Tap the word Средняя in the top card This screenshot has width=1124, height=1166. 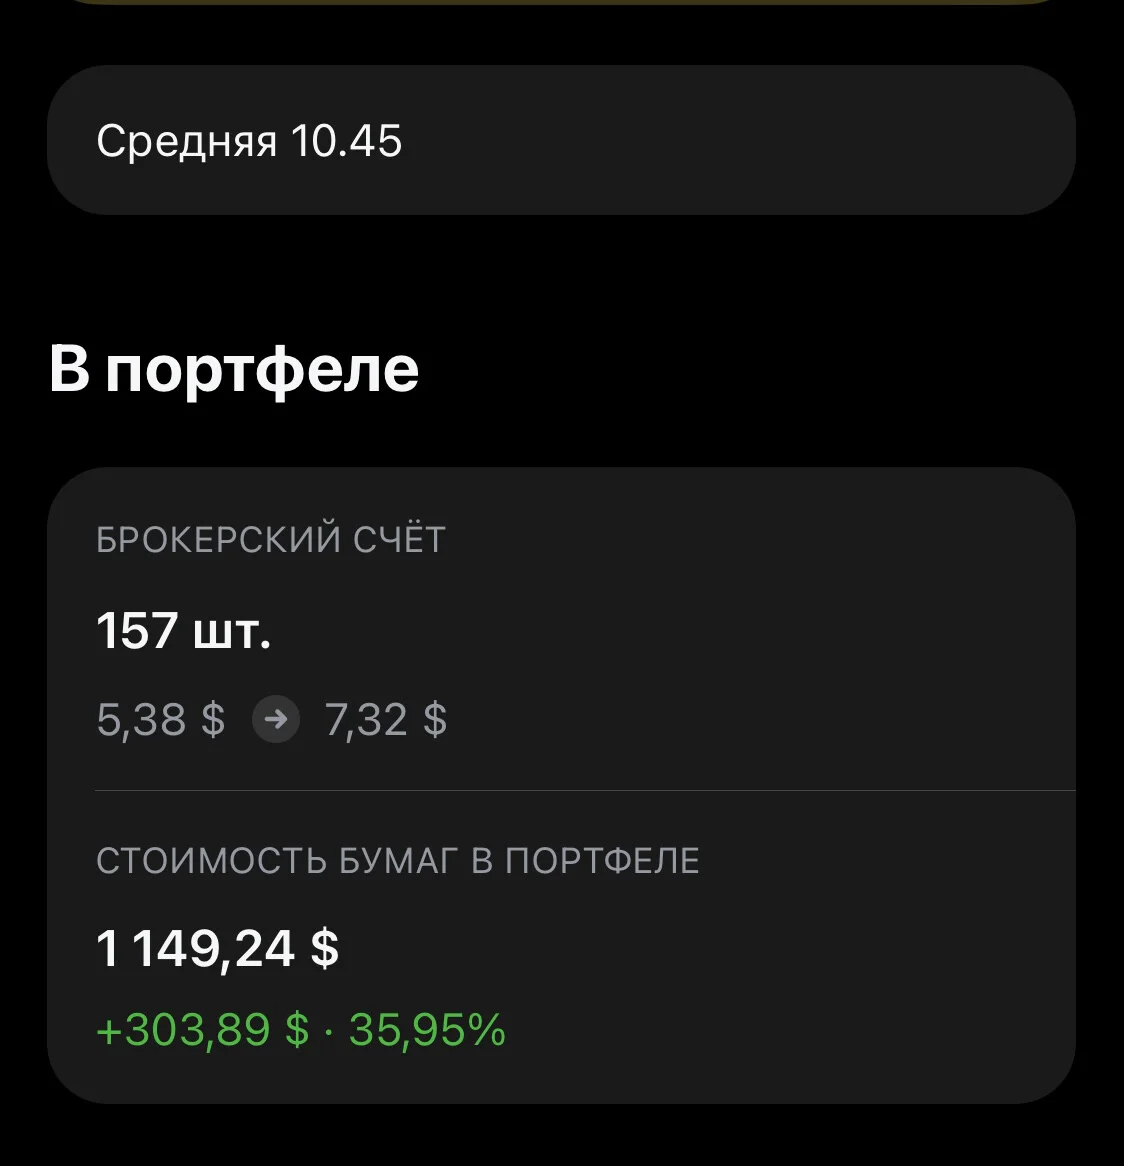tap(187, 142)
